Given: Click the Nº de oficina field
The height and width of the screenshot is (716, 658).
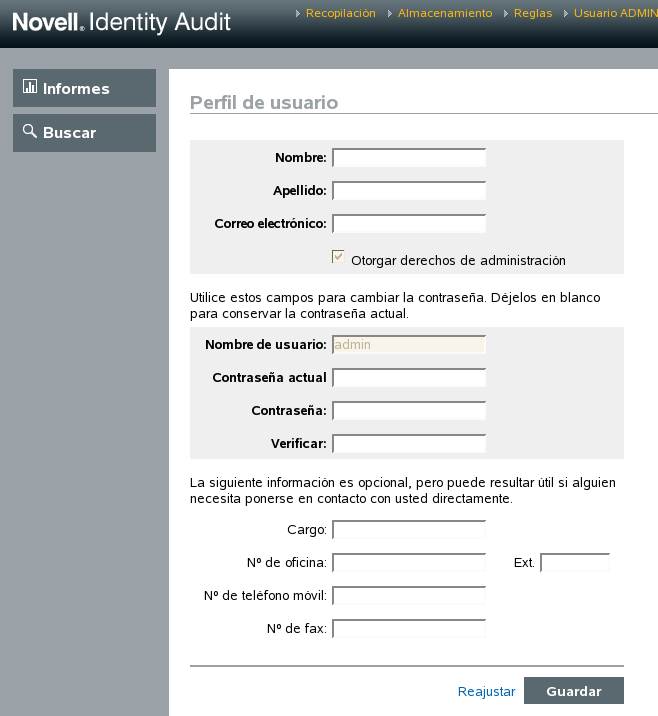Looking at the screenshot, I should (x=409, y=563).
